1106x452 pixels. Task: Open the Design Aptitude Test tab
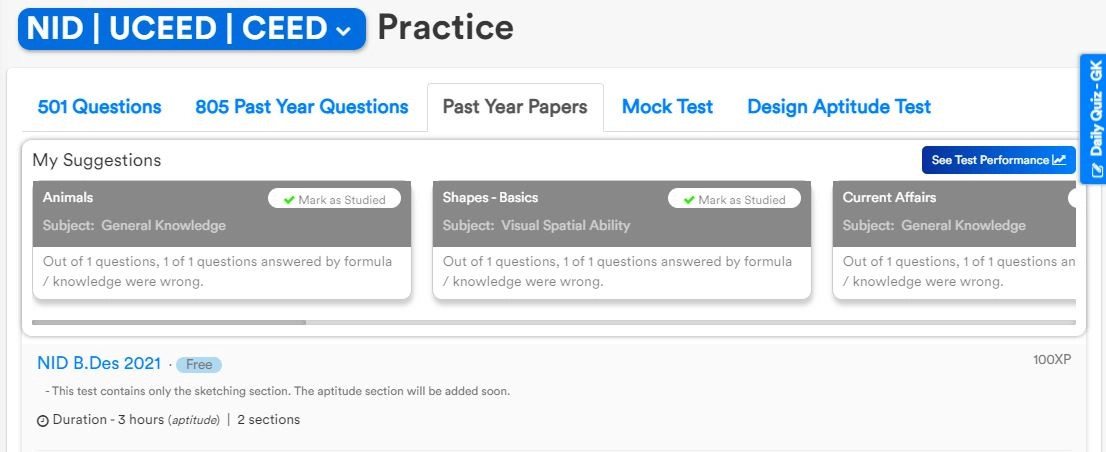[x=838, y=107]
